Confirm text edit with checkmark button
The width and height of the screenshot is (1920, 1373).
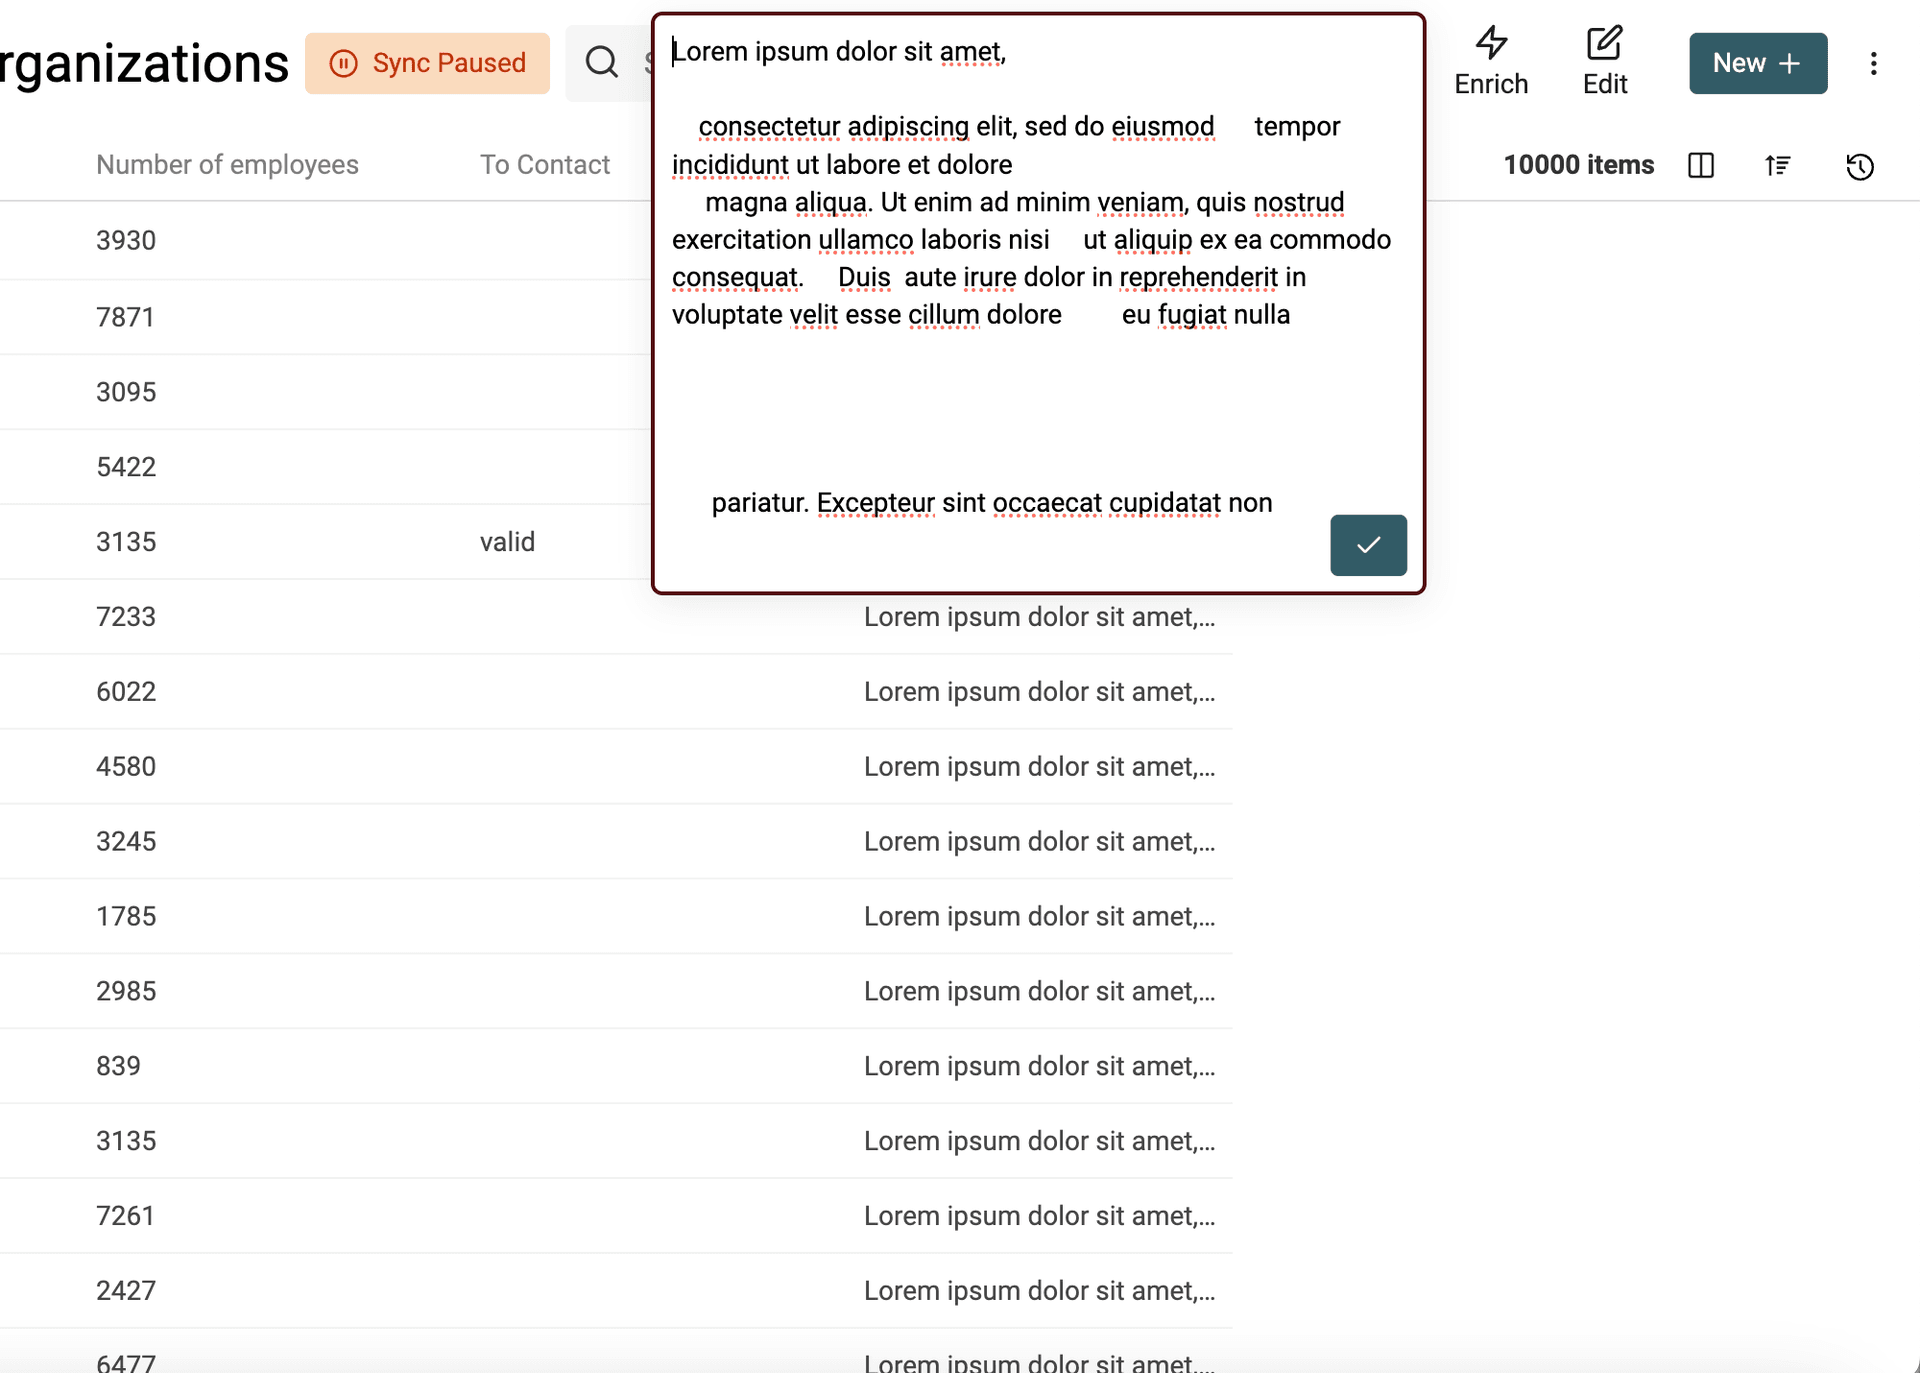point(1367,545)
